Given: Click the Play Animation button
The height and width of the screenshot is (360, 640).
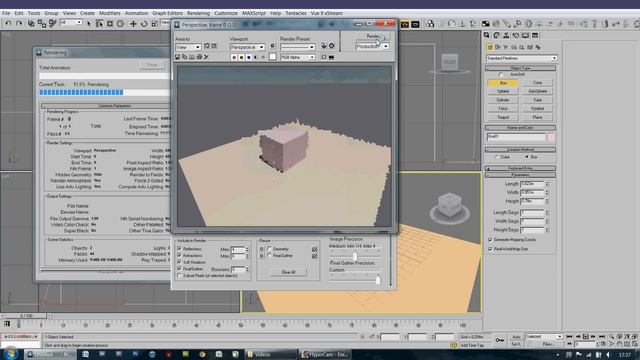Looking at the screenshot, I should pyautogui.click(x=585, y=336).
